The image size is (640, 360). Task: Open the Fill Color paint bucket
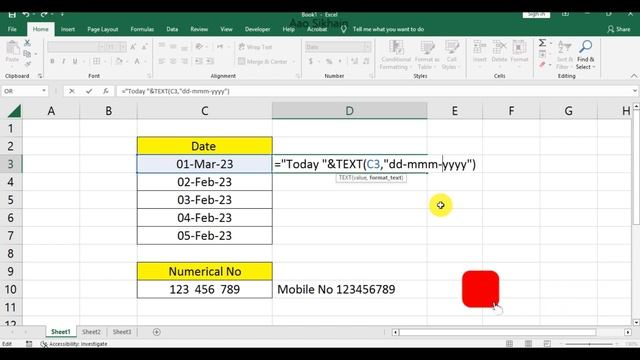tap(119, 61)
